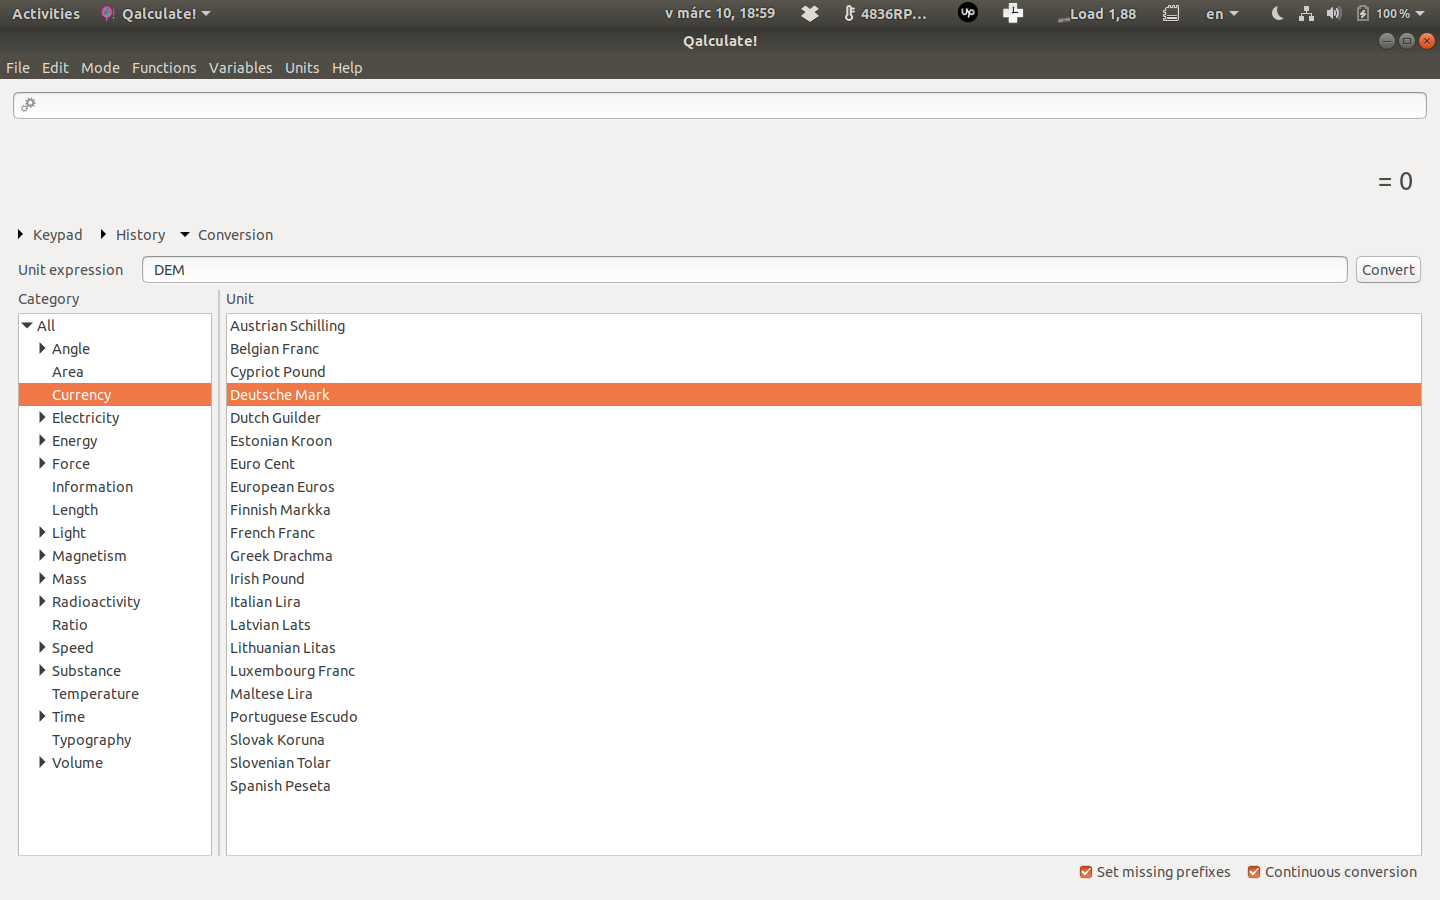Screen dimensions: 1440x900
Task: Expand the Electricity category arrow
Action: click(42, 418)
